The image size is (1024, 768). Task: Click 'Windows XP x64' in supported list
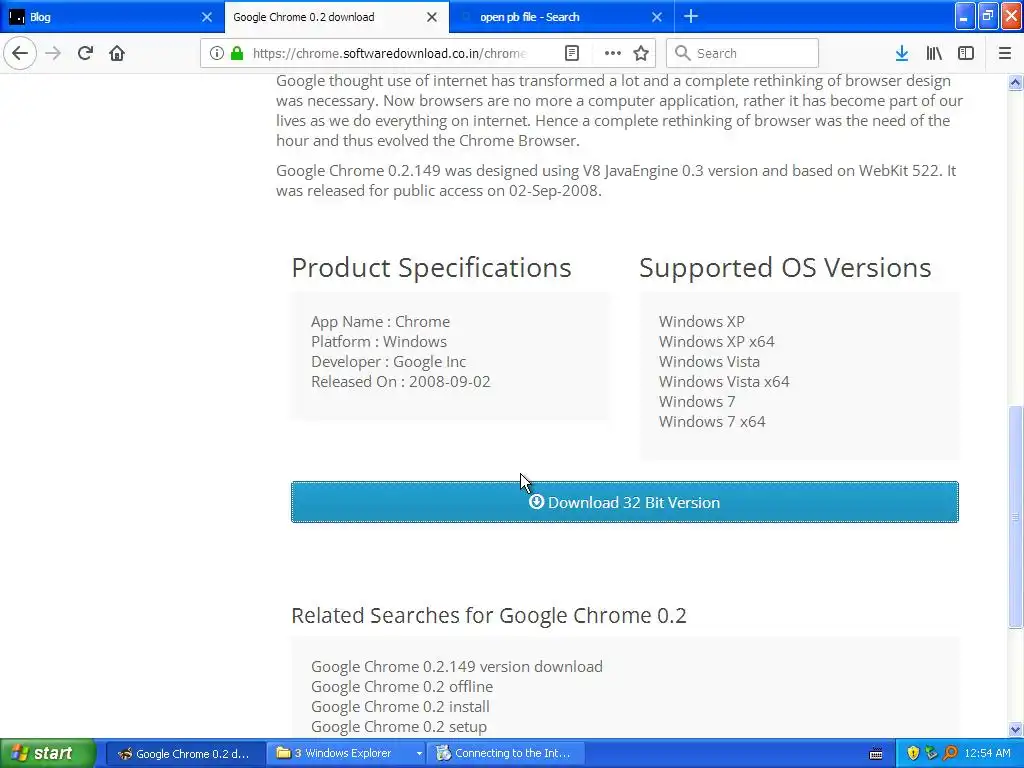pos(716,342)
